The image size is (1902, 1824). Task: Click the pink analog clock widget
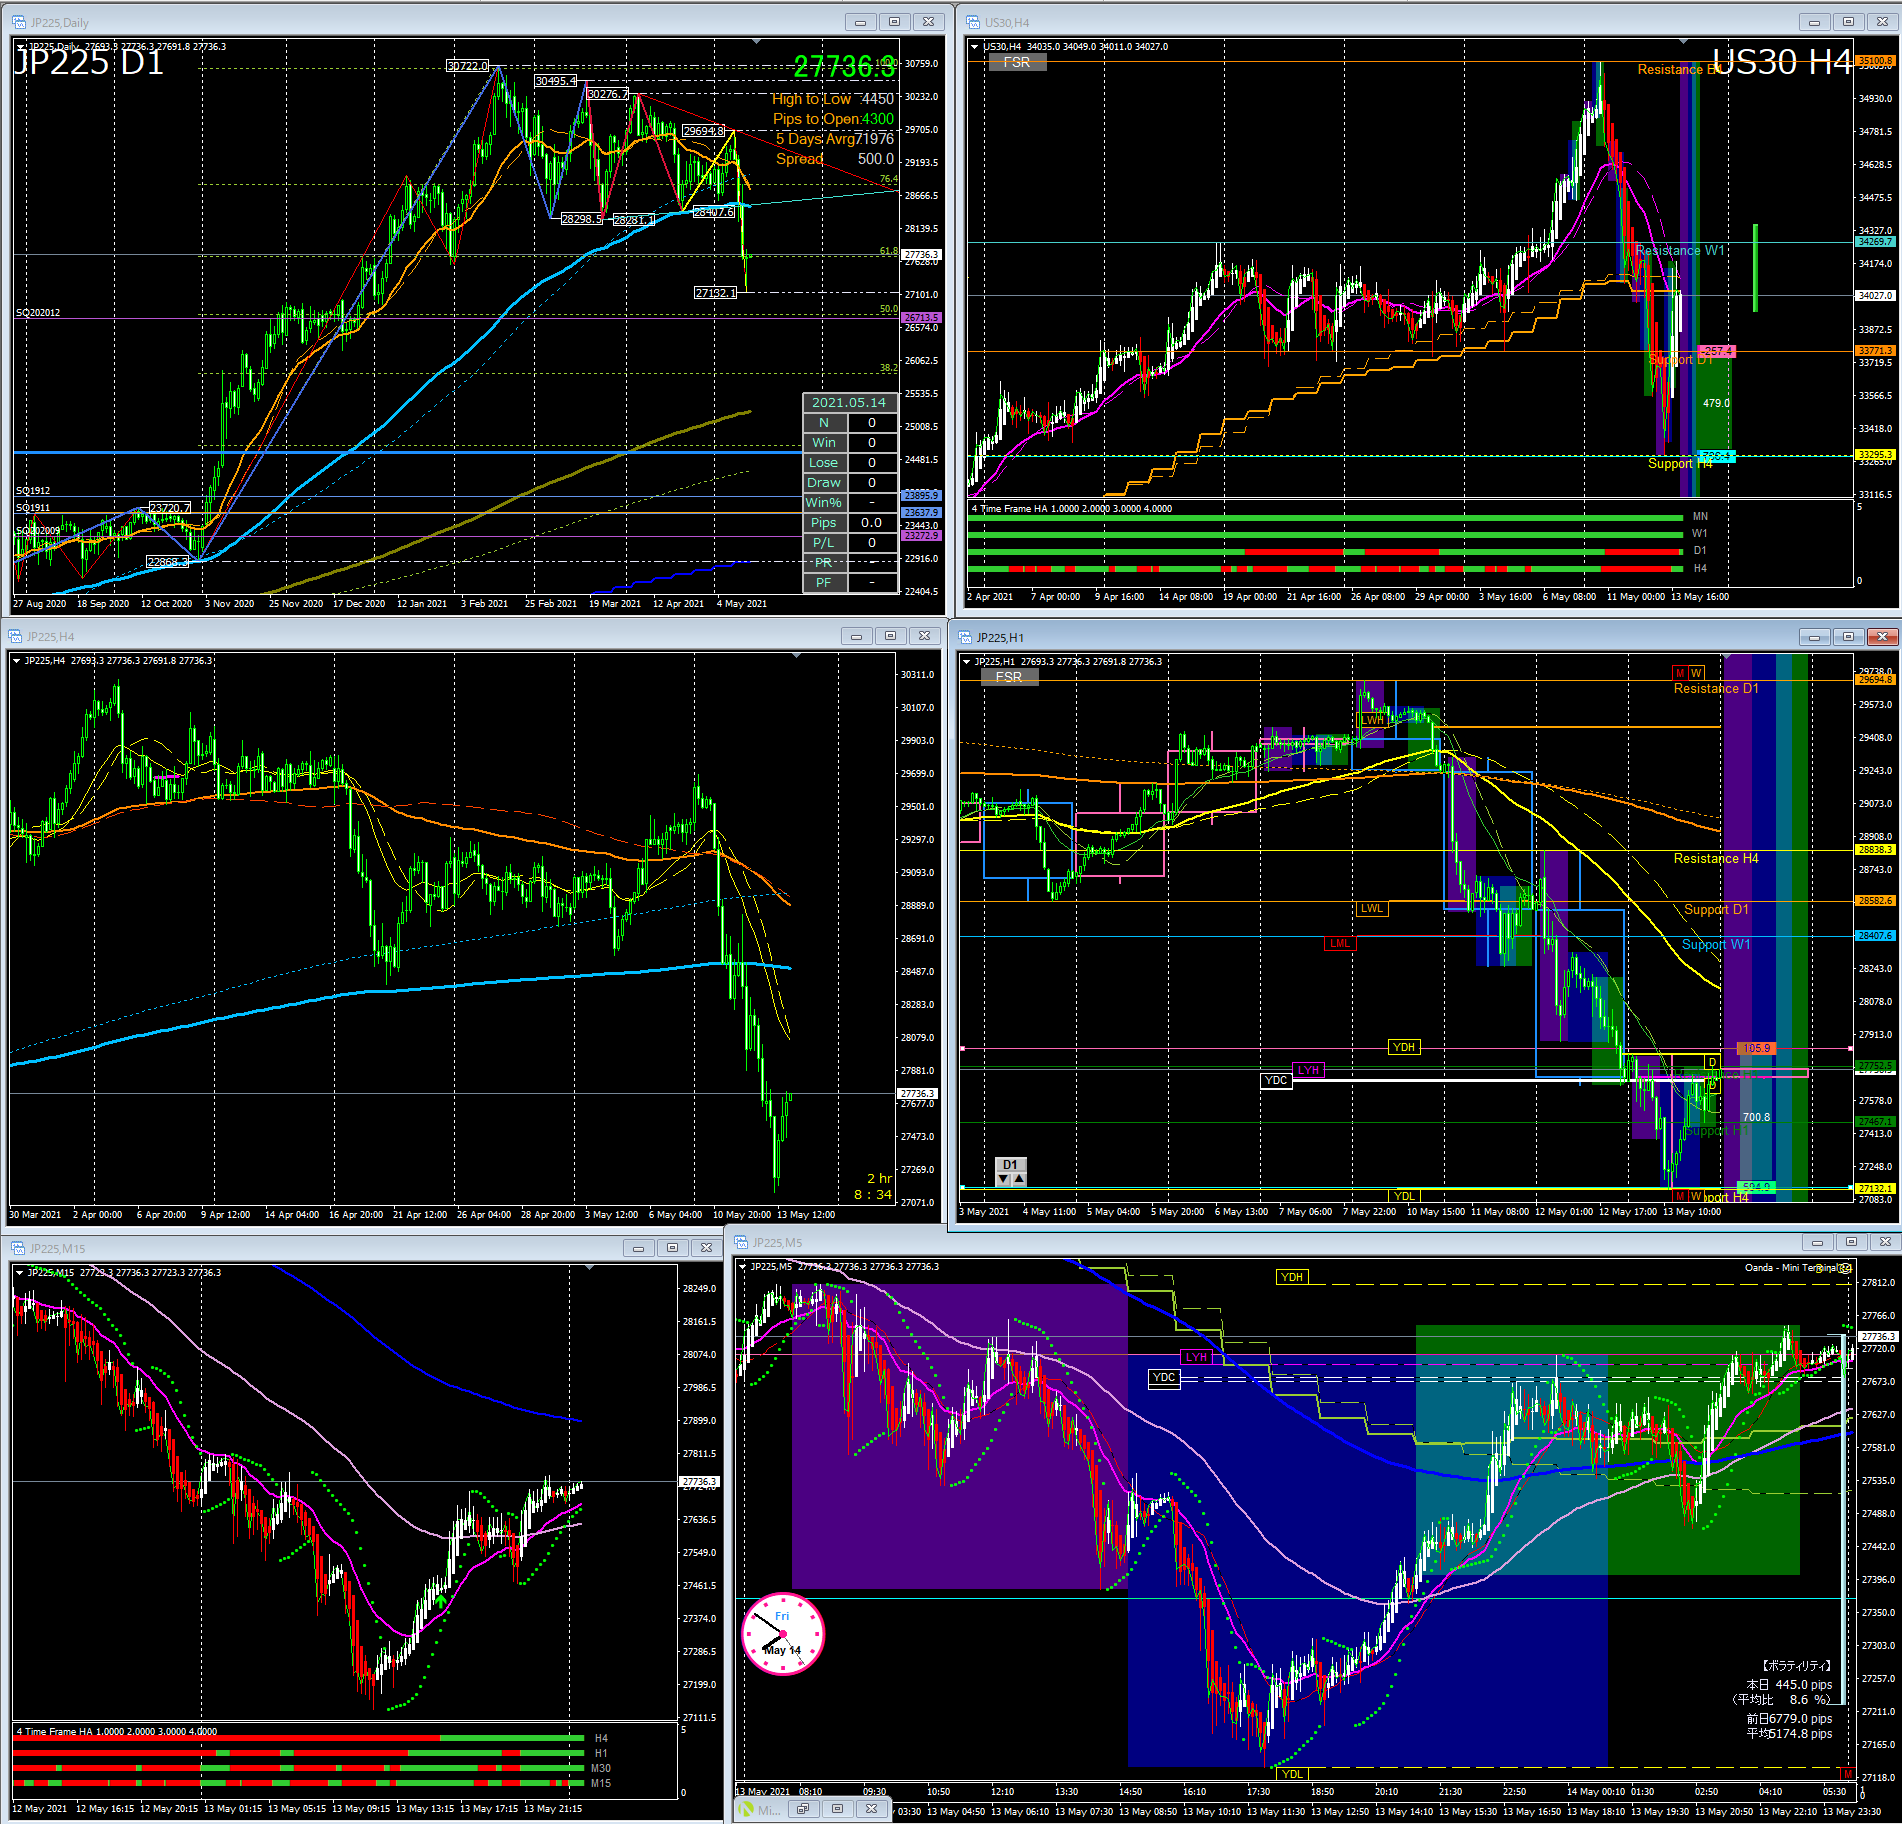point(783,1633)
